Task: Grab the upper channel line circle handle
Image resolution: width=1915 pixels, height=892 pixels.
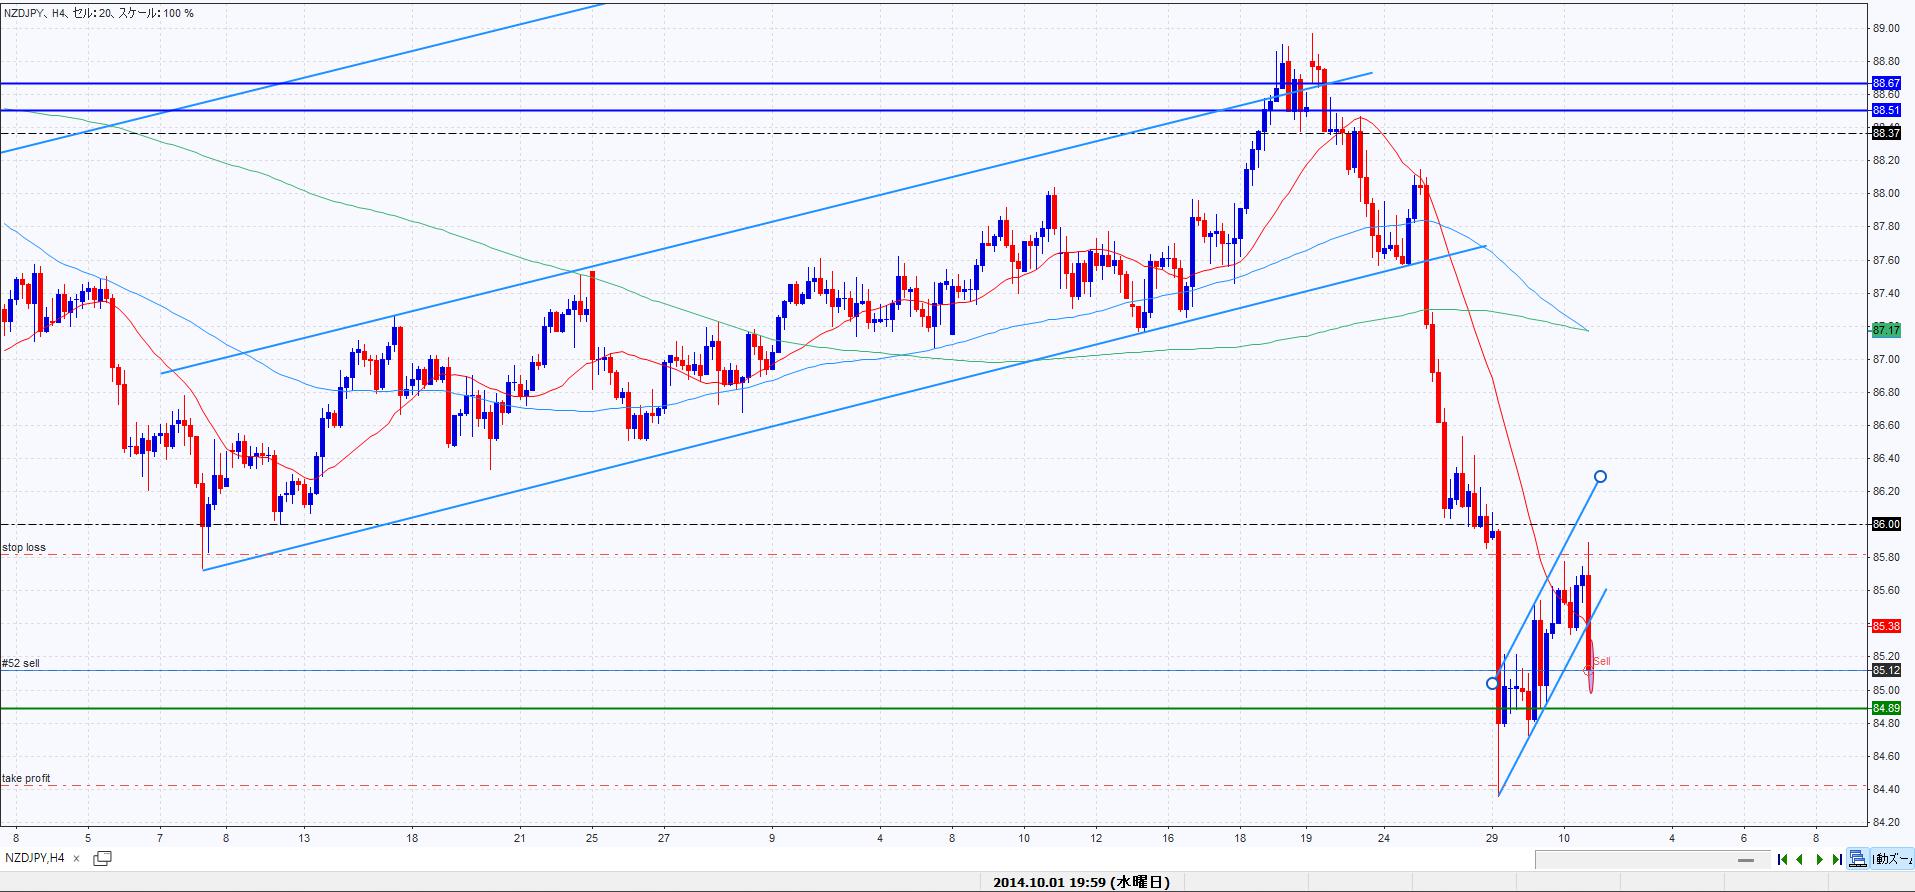Action: [x=1601, y=476]
